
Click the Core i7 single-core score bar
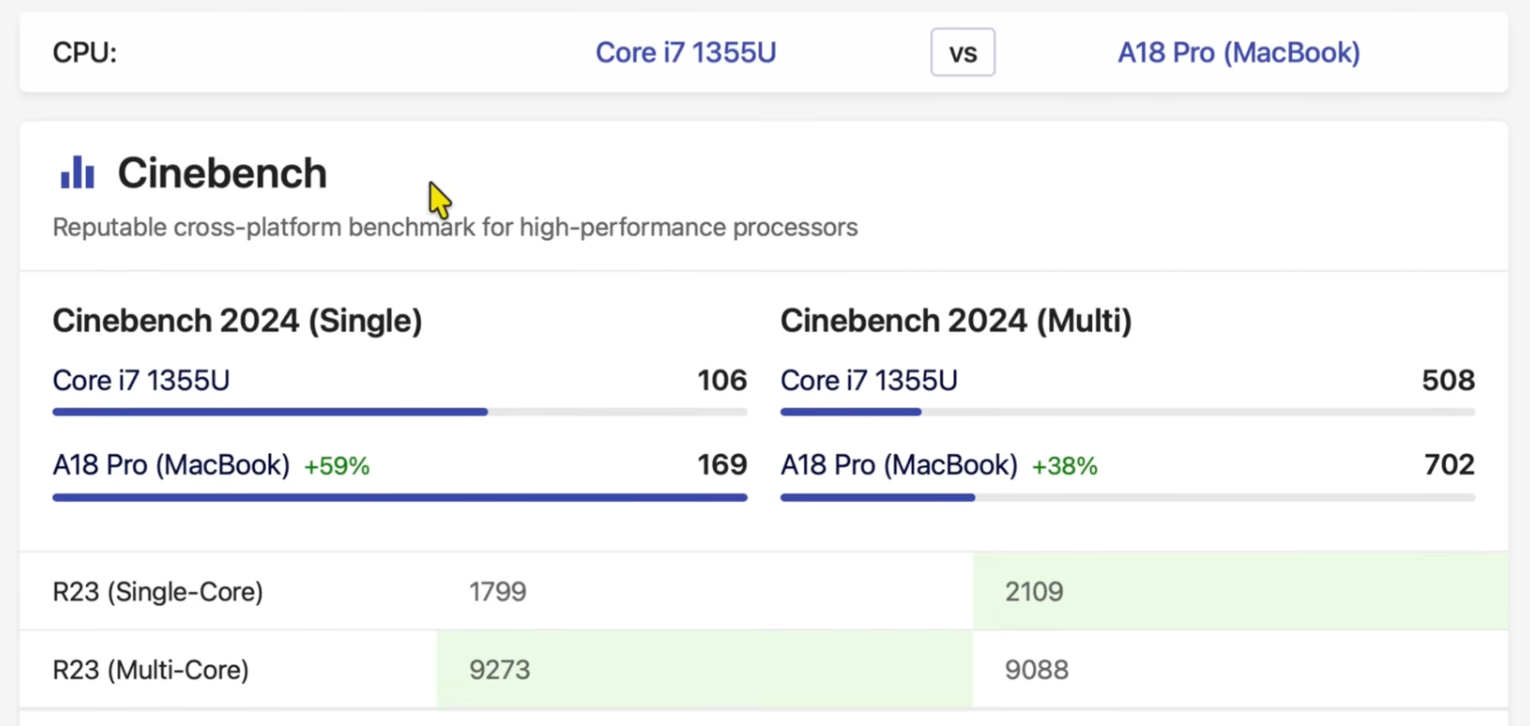(400, 412)
